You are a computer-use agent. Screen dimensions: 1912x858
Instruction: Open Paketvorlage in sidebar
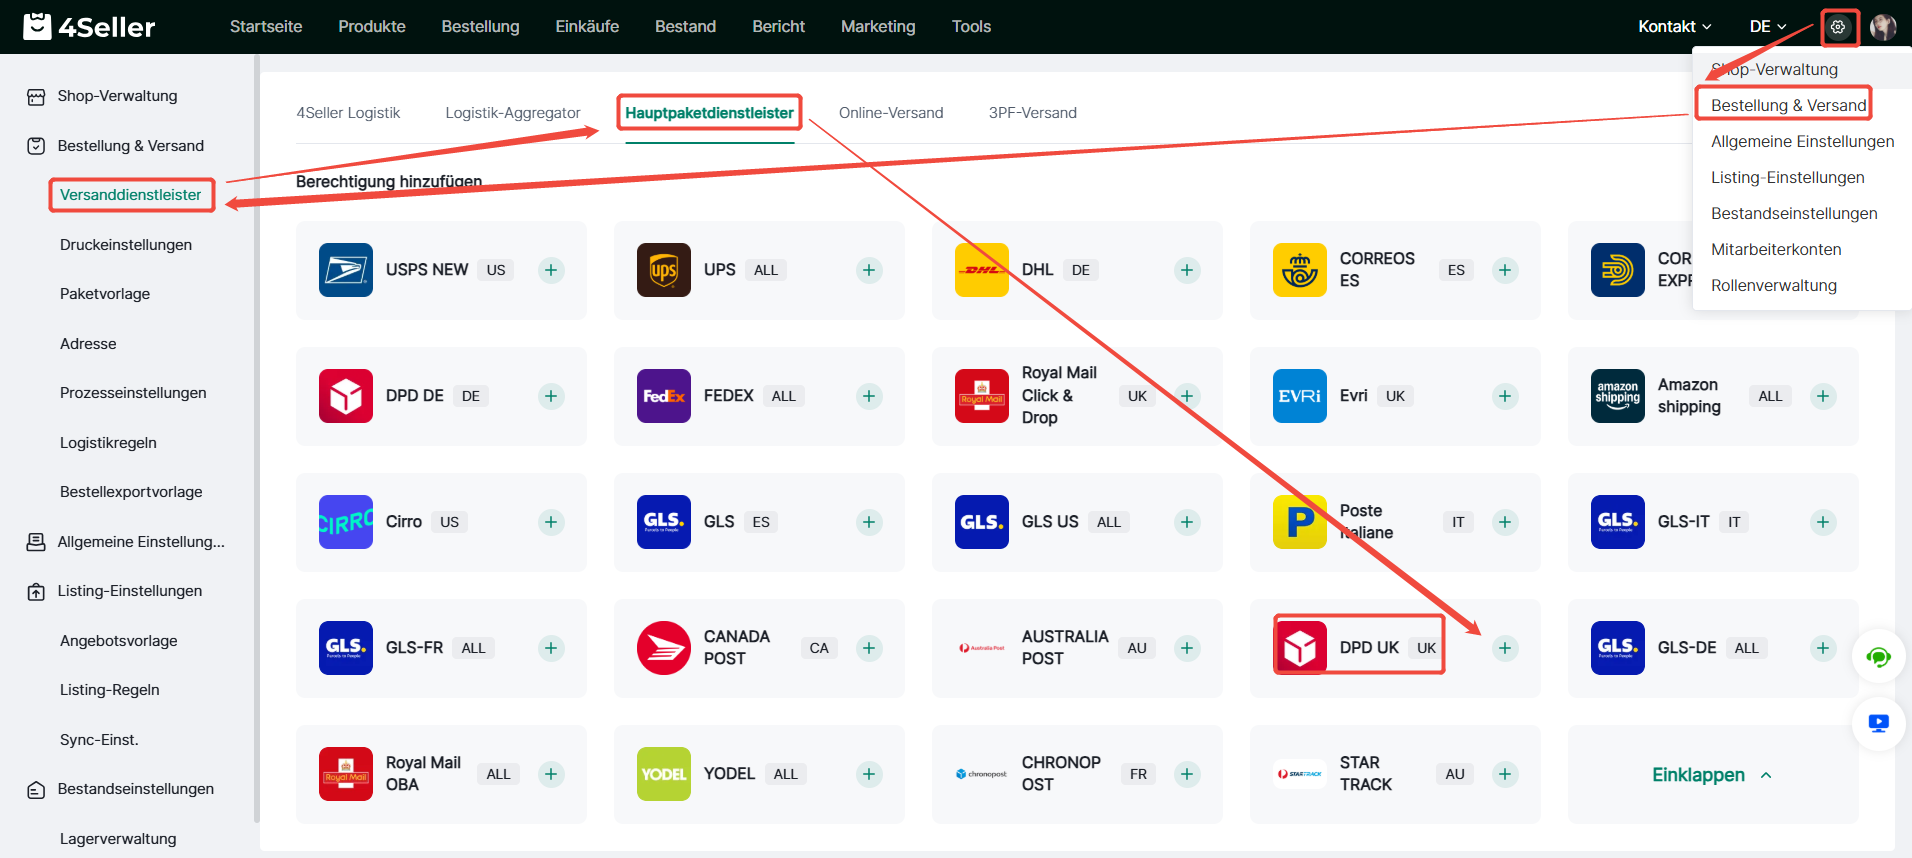pyautogui.click(x=105, y=294)
